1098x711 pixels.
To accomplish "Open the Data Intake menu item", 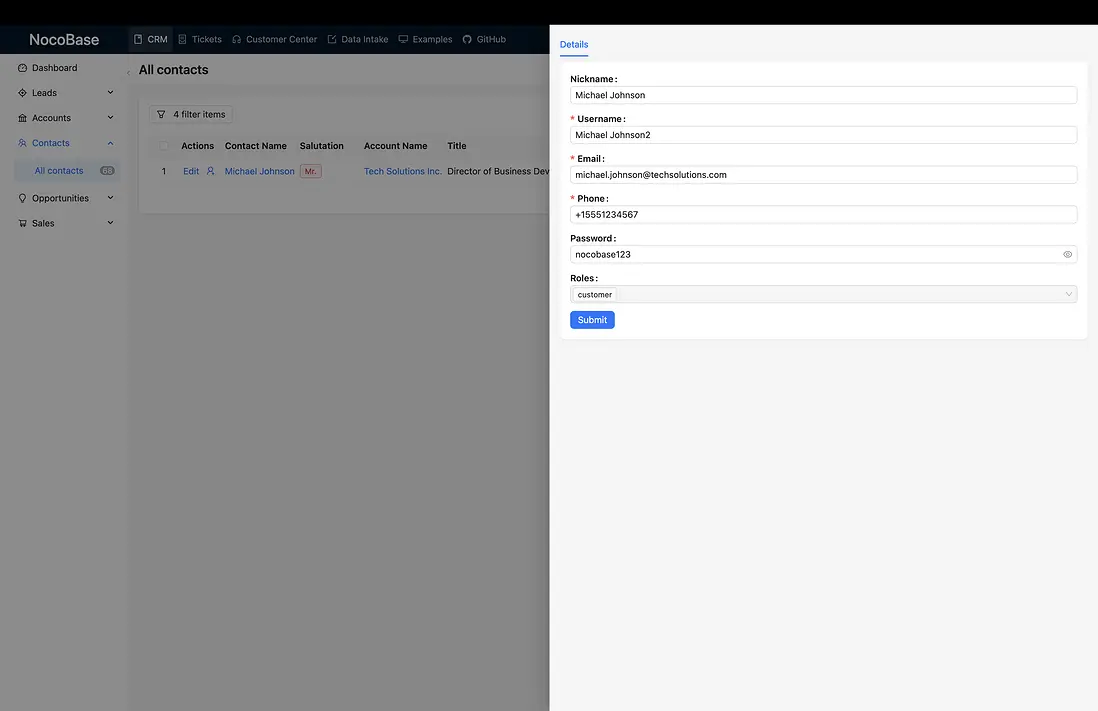I will 361,39.
